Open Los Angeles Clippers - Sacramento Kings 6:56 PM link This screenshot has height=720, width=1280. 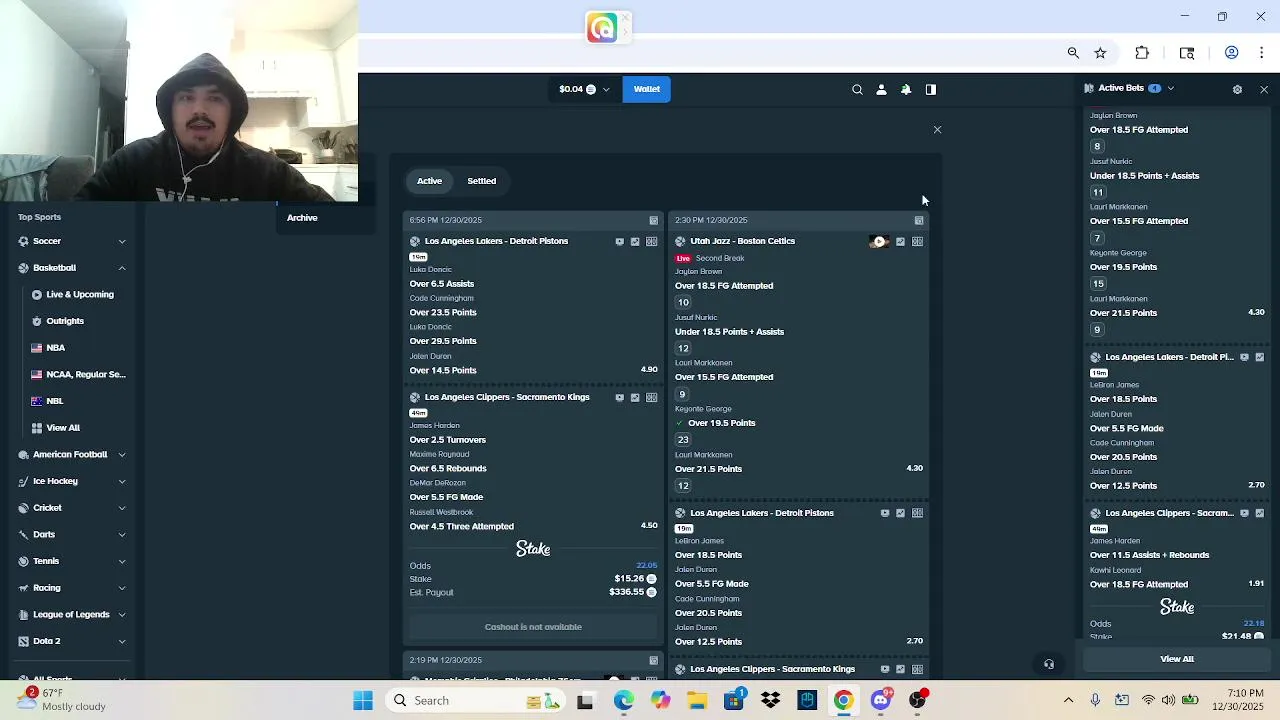pos(507,397)
